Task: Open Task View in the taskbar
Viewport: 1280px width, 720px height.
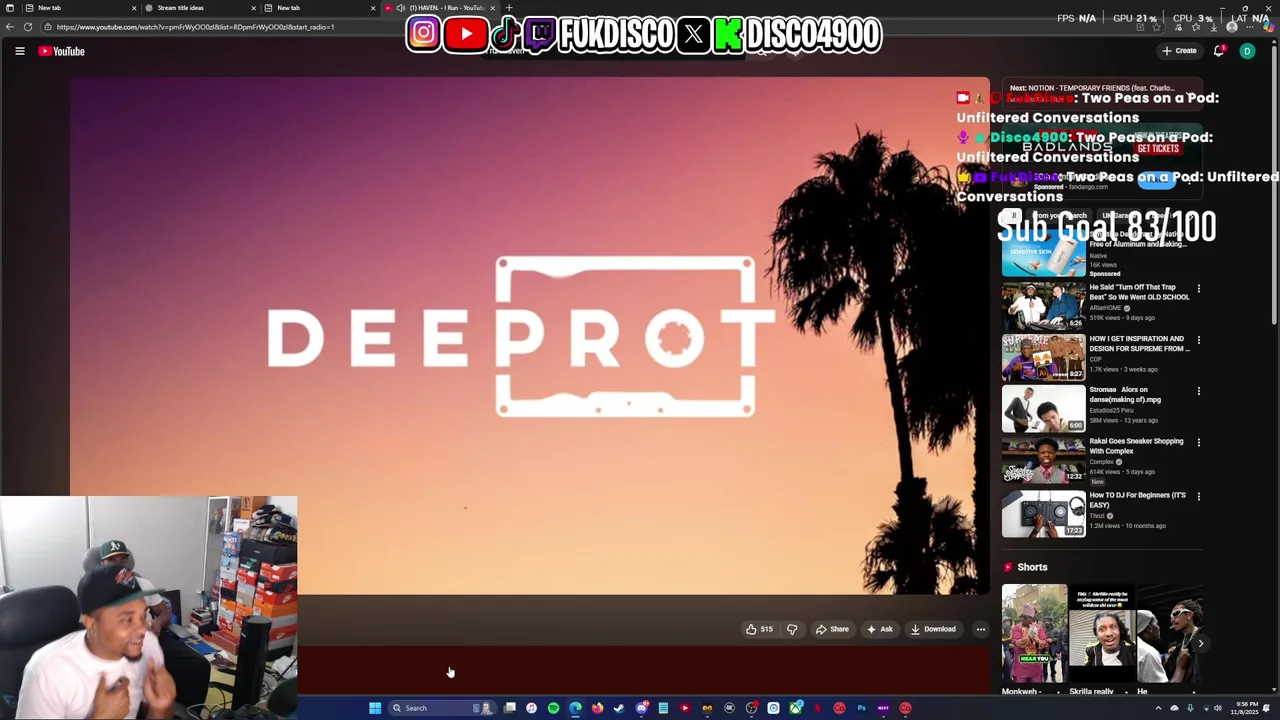Action: point(509,708)
